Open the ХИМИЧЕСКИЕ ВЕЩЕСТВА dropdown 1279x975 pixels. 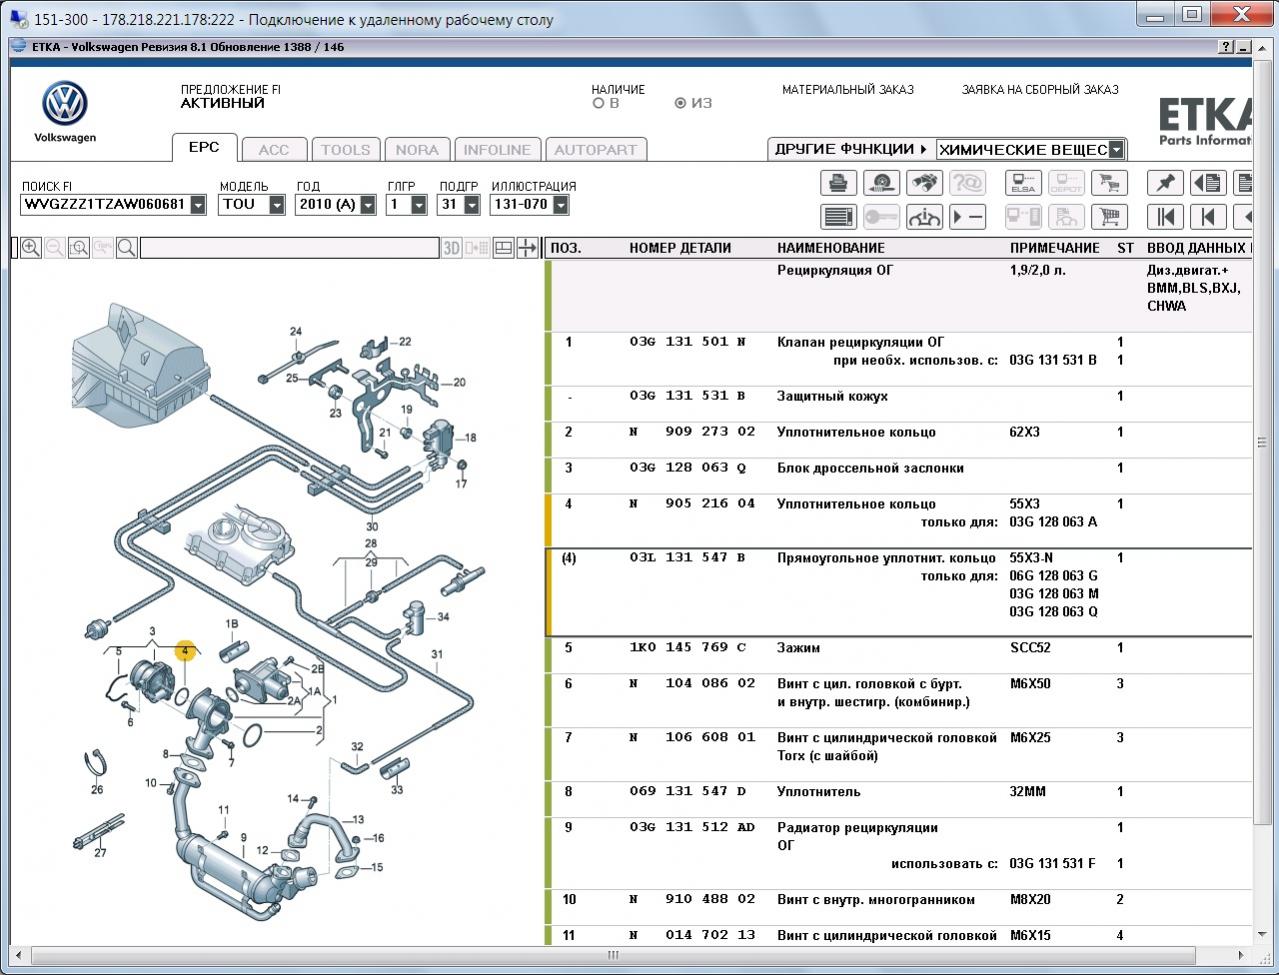tap(1117, 150)
